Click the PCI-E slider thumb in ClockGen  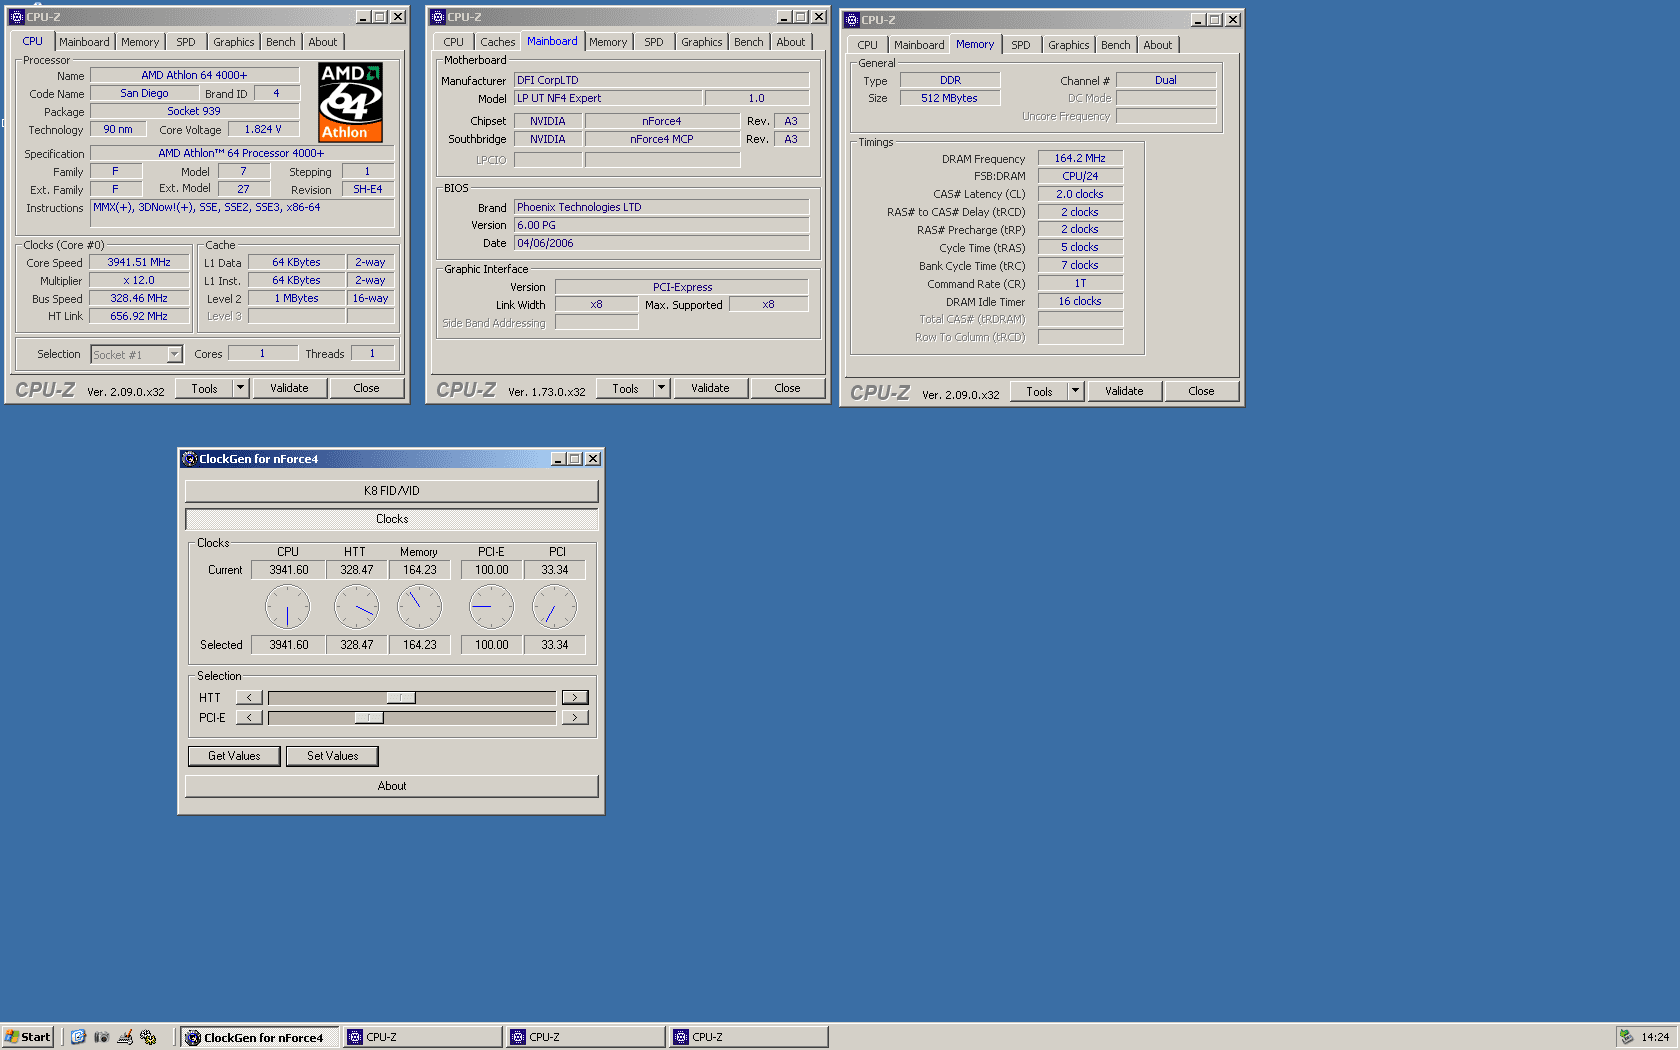[x=369, y=718]
